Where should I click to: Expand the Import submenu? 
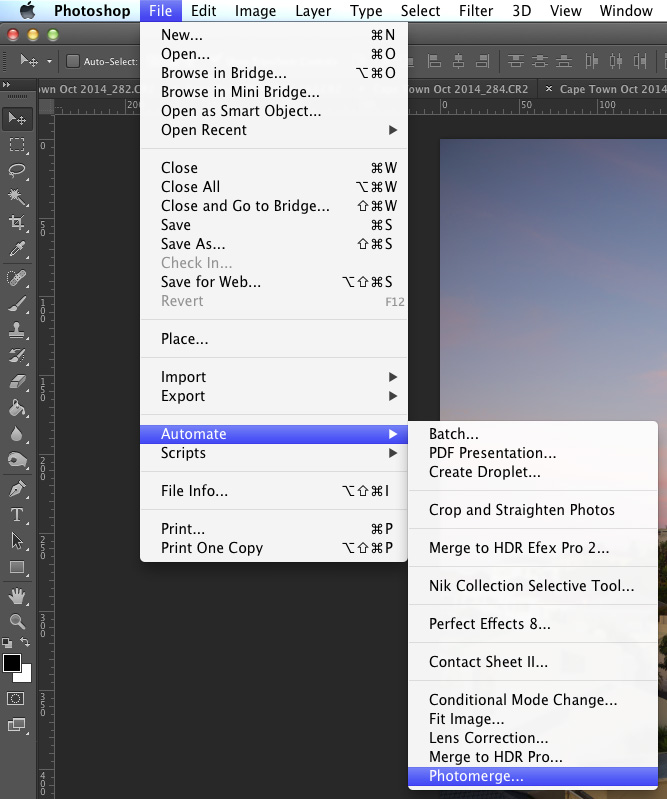coord(274,377)
